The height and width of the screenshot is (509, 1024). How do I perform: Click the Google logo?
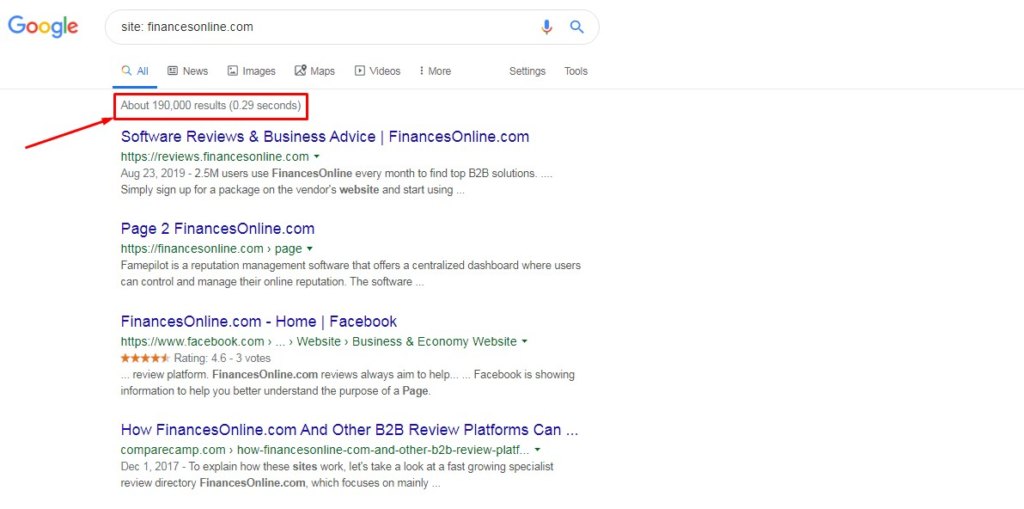(x=43, y=26)
